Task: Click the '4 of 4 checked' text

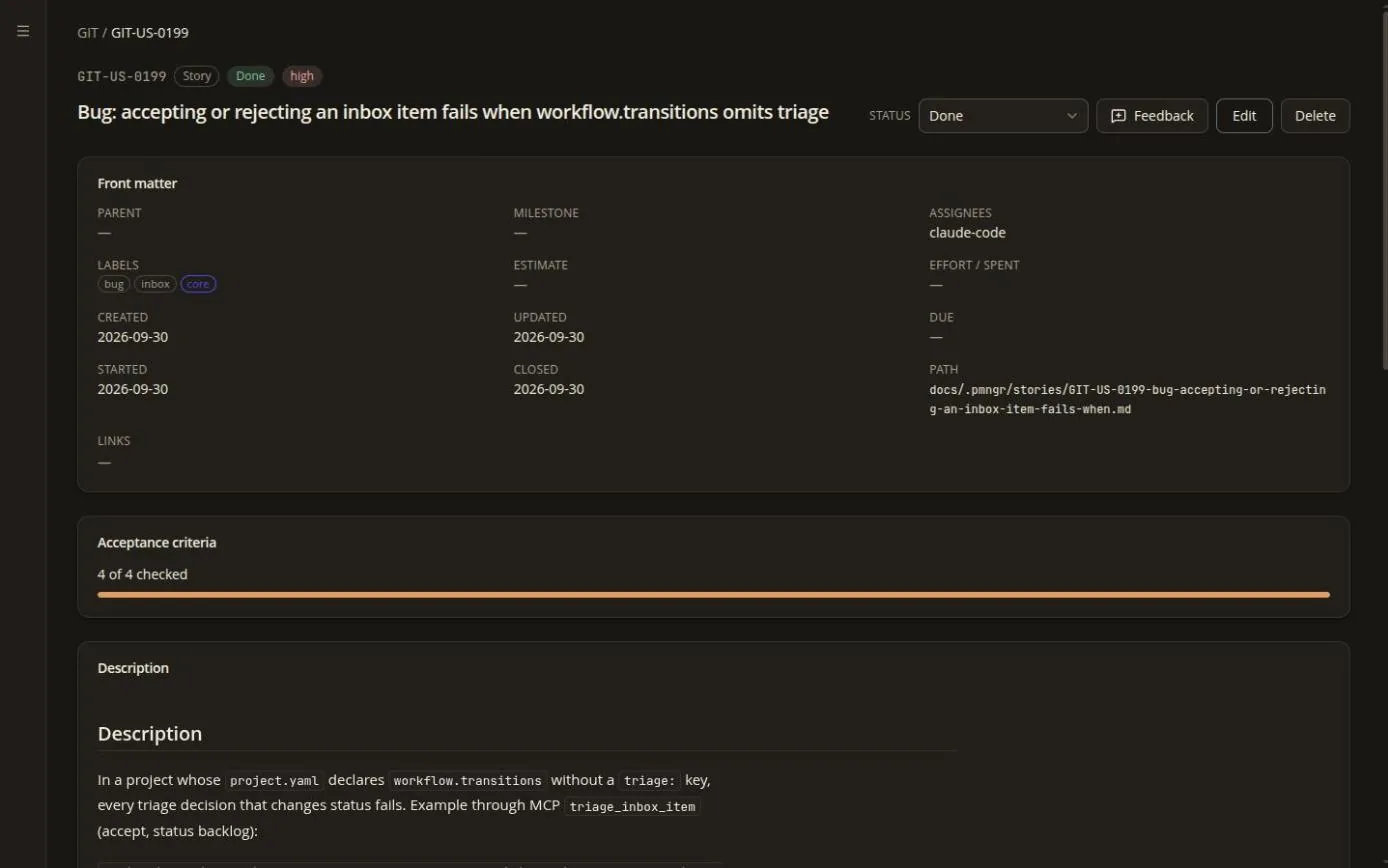Action: [142, 574]
